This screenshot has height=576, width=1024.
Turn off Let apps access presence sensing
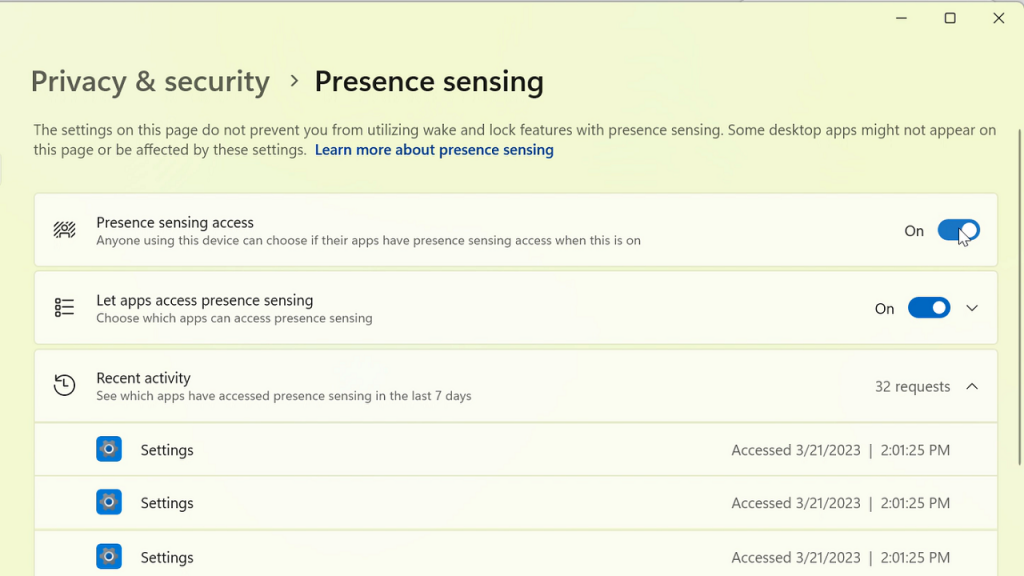[x=929, y=307]
